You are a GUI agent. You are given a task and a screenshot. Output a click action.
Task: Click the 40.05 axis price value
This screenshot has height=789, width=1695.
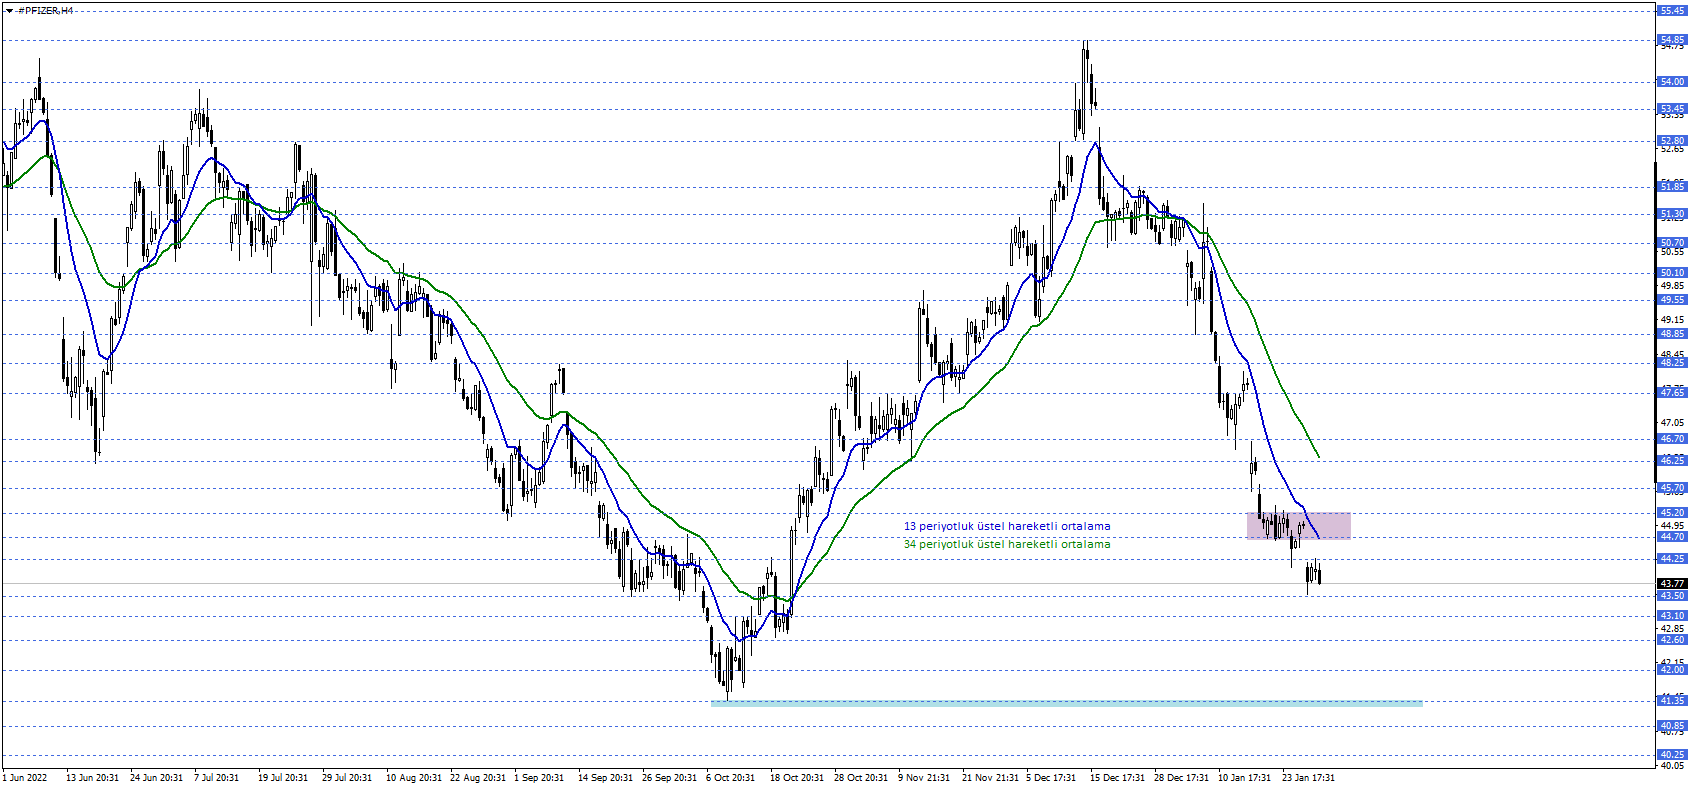coord(1671,766)
